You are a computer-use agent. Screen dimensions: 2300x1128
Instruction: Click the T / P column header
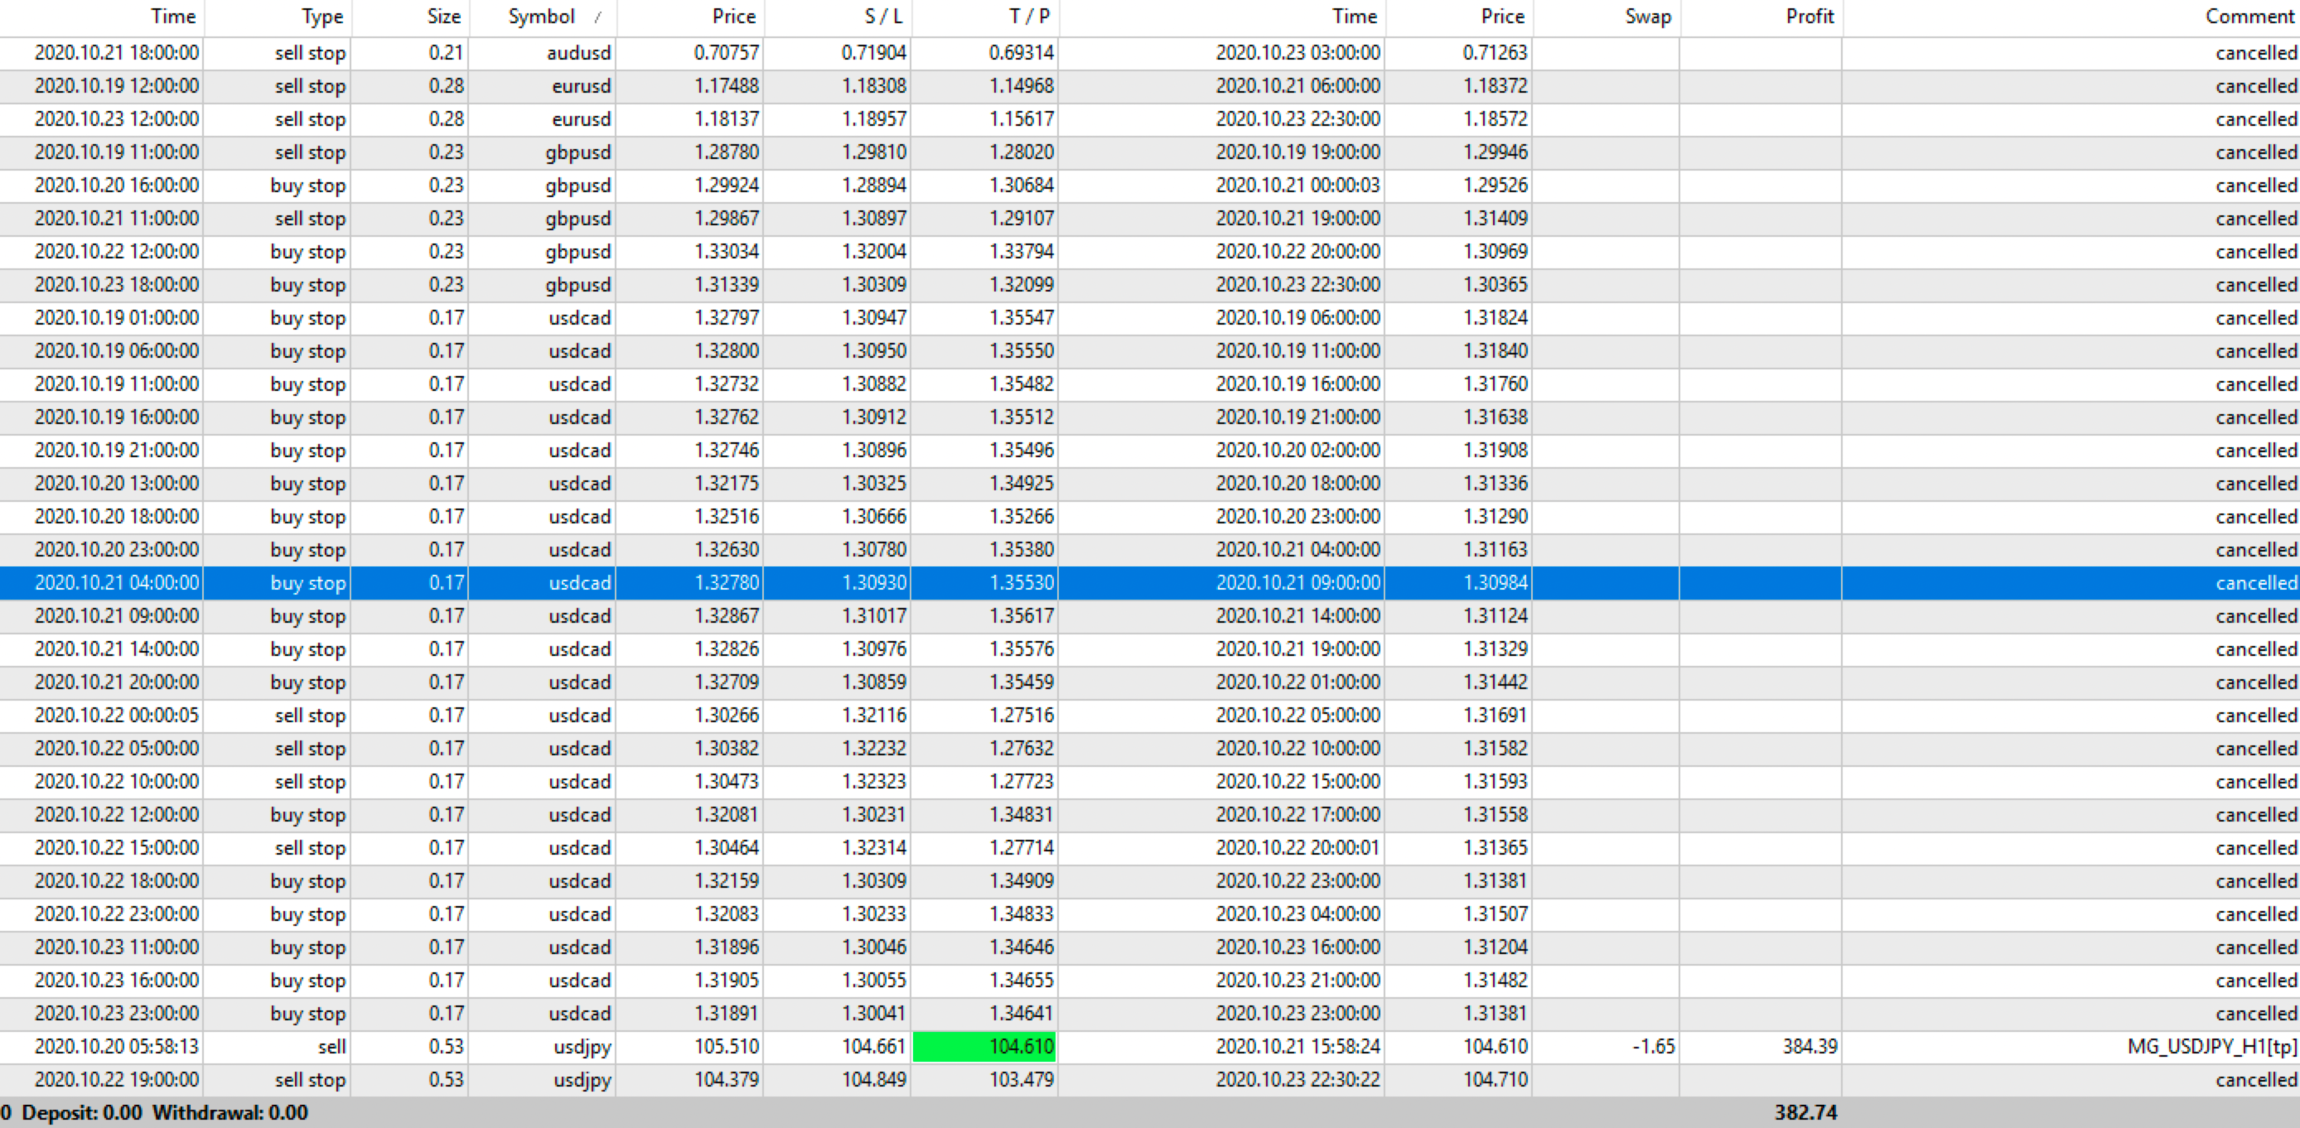click(1029, 17)
